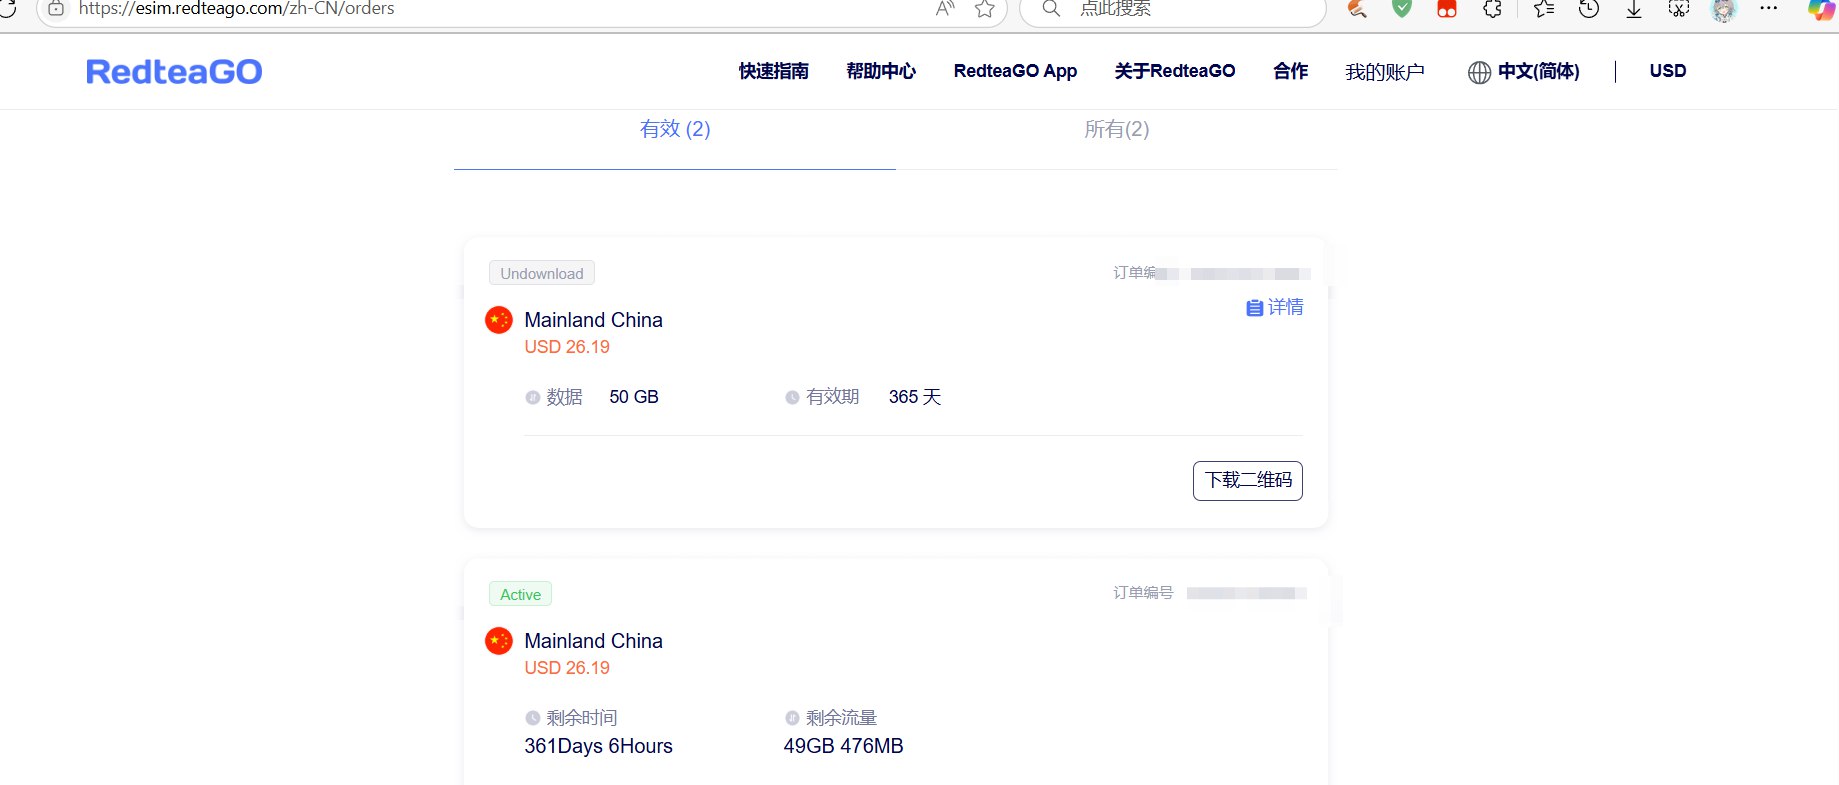The image size is (1839, 785).
Task: Click the Undownload status badge
Action: tap(542, 273)
